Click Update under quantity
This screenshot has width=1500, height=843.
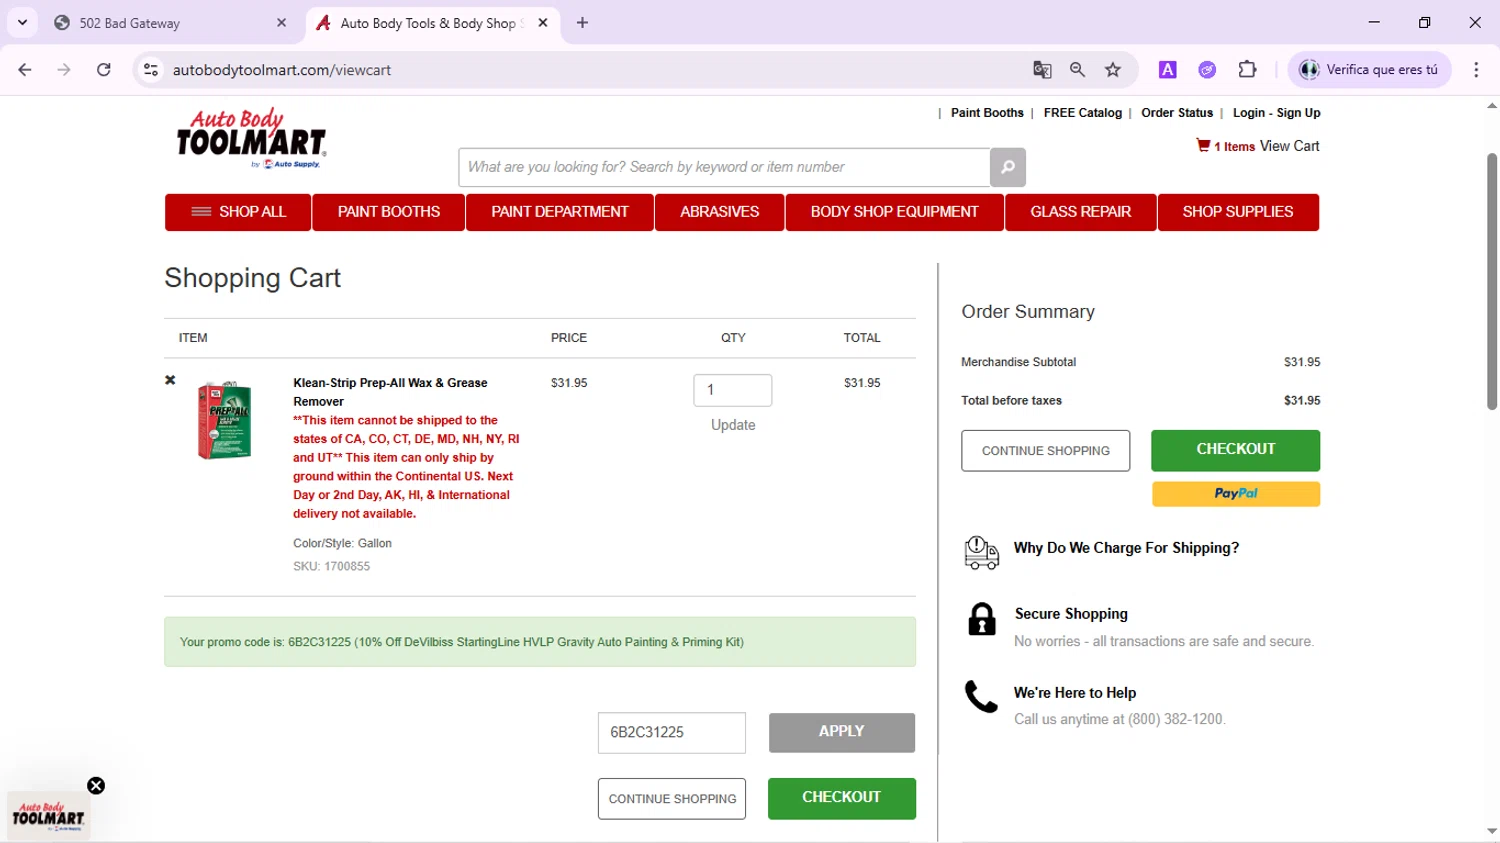(x=733, y=425)
